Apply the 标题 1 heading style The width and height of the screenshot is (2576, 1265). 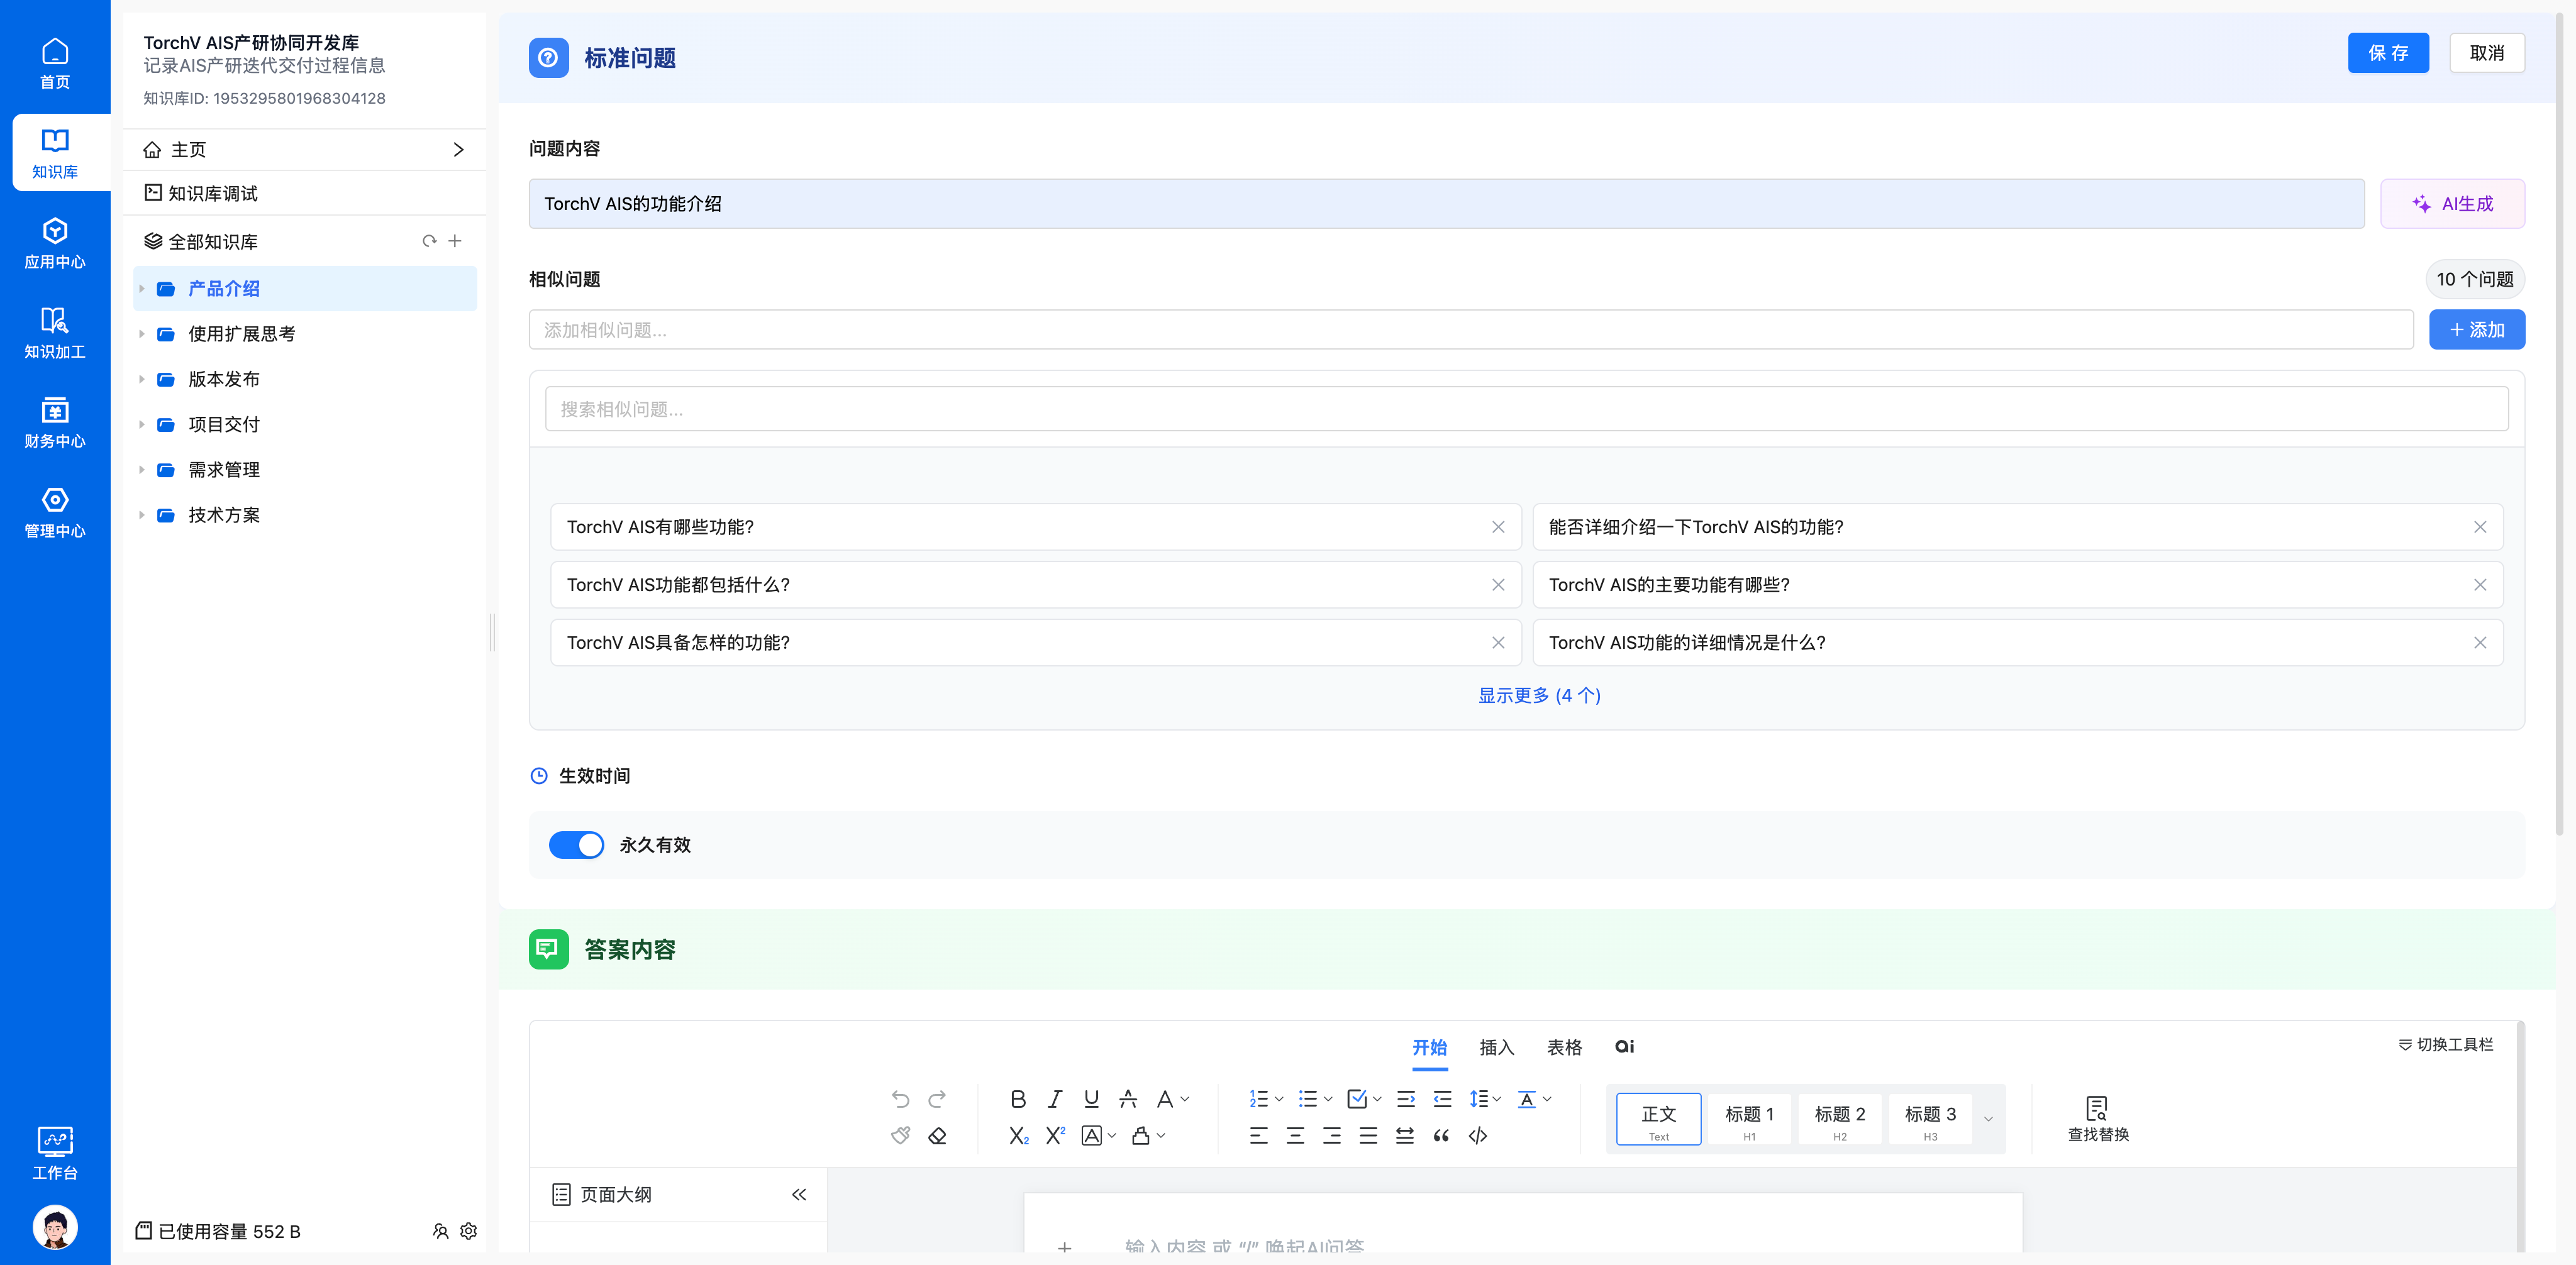pyautogui.click(x=1749, y=1120)
